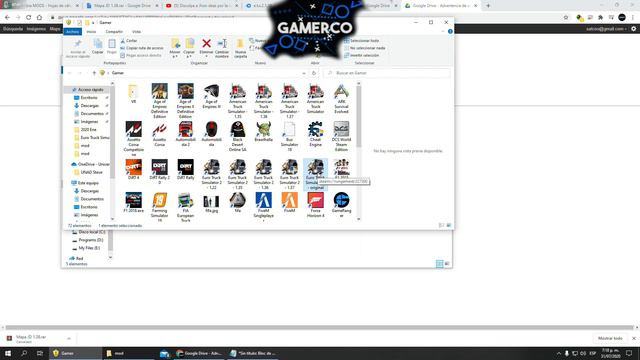Click the refresh button beside the address bar

313,73
